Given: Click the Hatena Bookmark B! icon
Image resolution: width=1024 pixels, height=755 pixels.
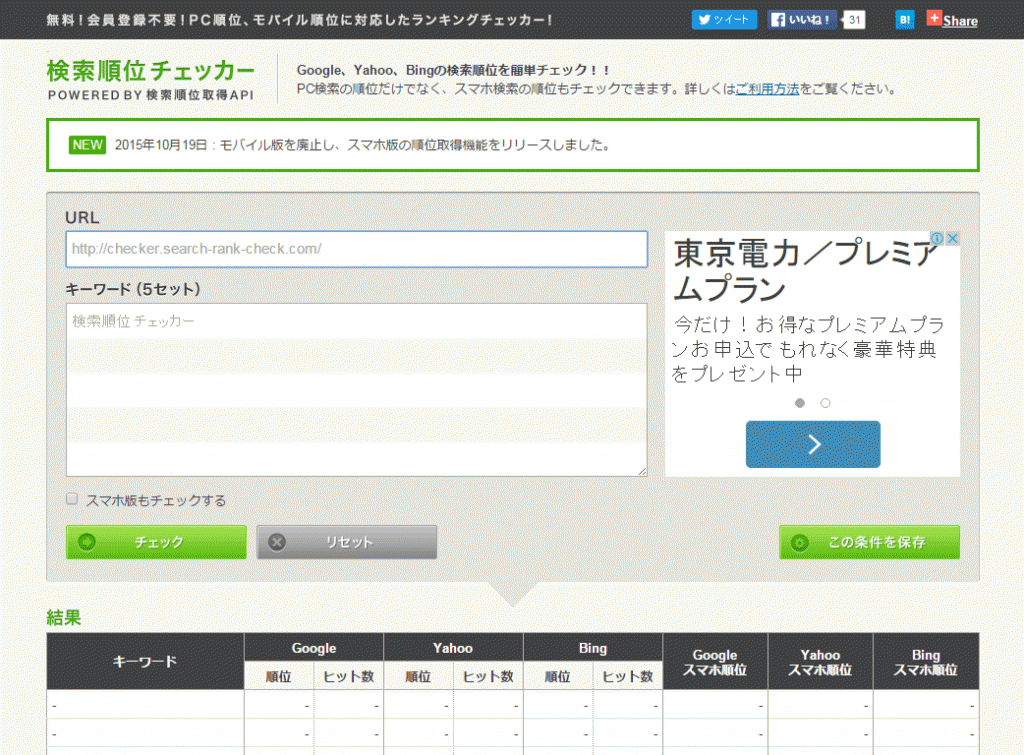Looking at the screenshot, I should point(904,19).
